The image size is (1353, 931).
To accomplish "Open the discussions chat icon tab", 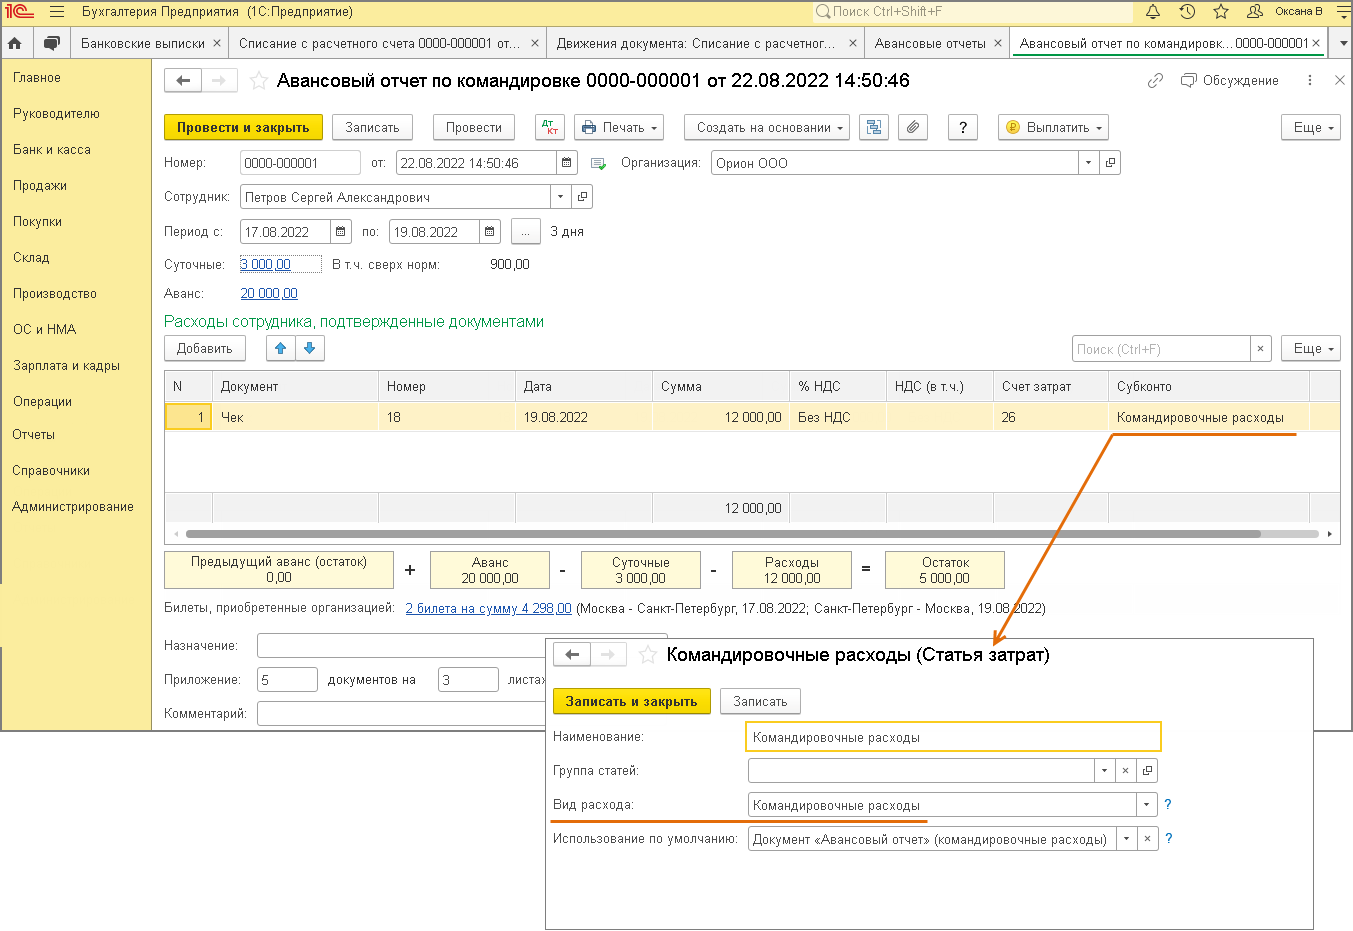I will point(52,43).
